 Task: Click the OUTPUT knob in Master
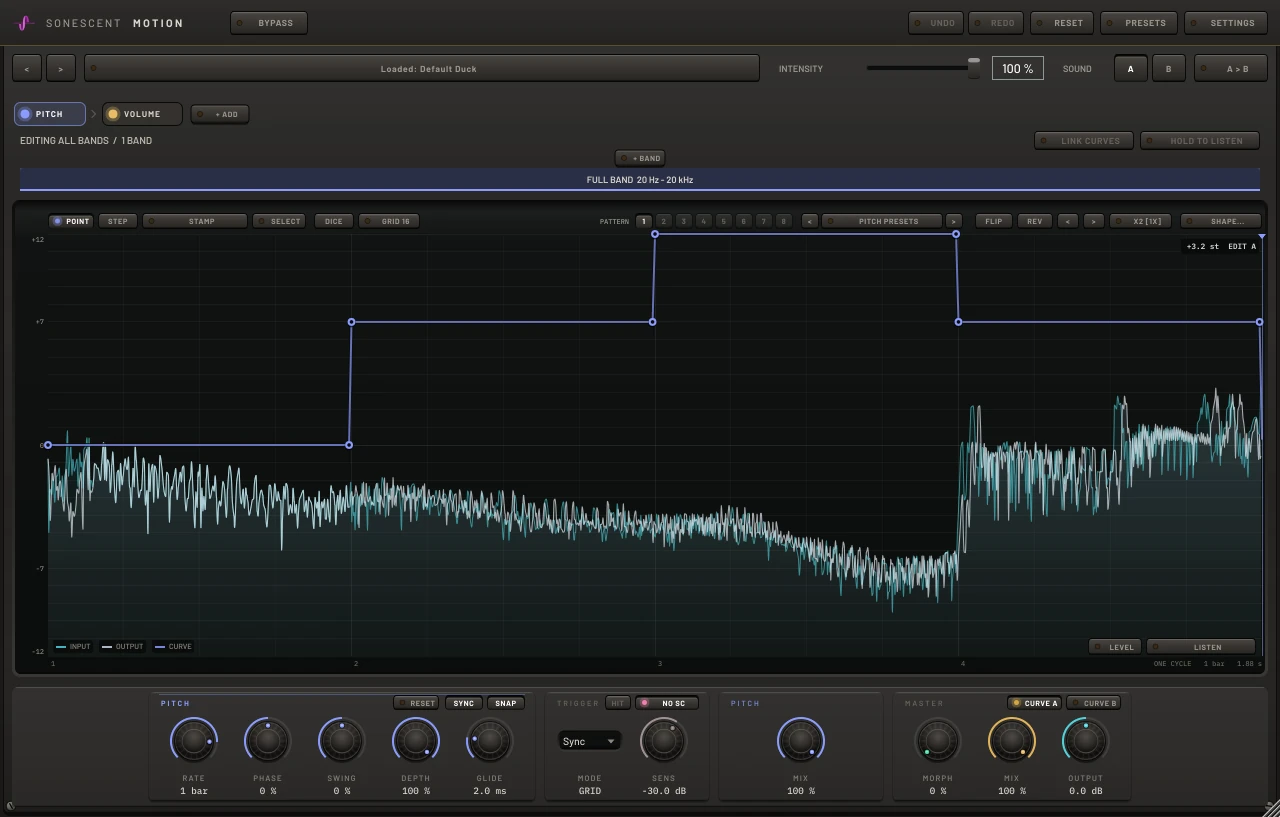[1085, 741]
